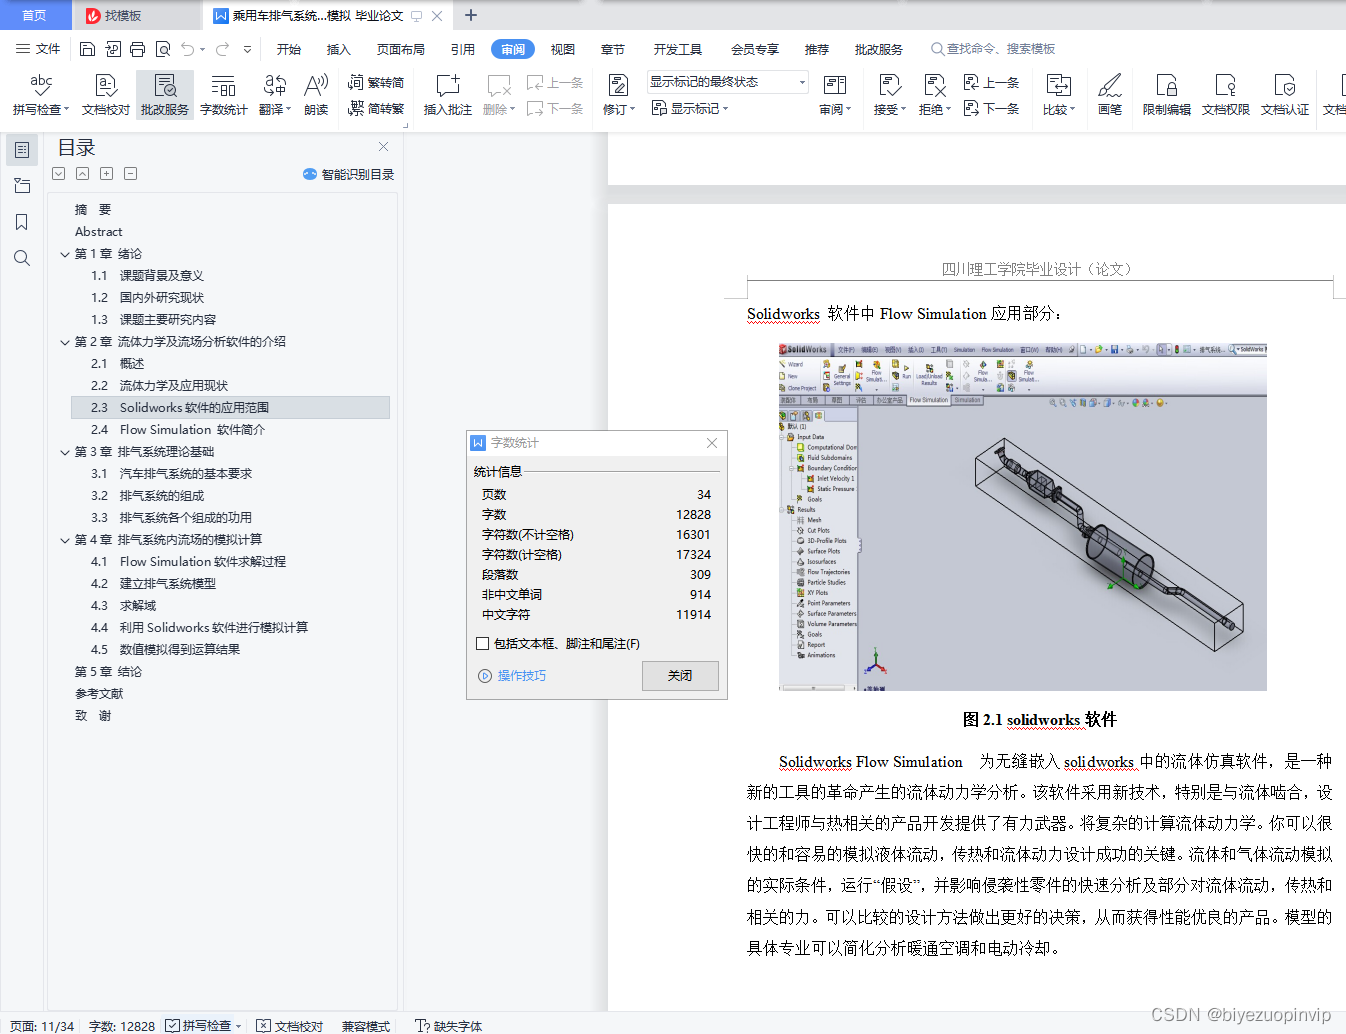The height and width of the screenshot is (1034, 1346).
Task: Switch to 页面布局 ribbon tab
Action: point(401,49)
